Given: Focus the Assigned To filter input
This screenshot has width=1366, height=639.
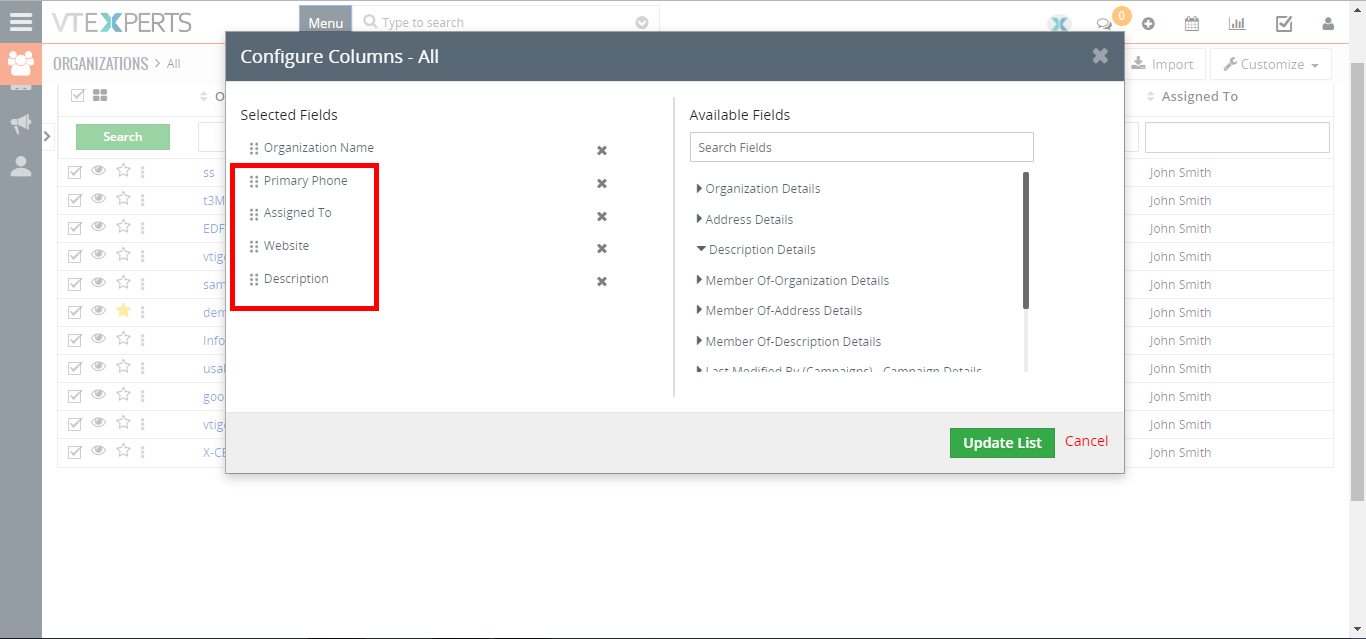Looking at the screenshot, I should (x=1237, y=137).
